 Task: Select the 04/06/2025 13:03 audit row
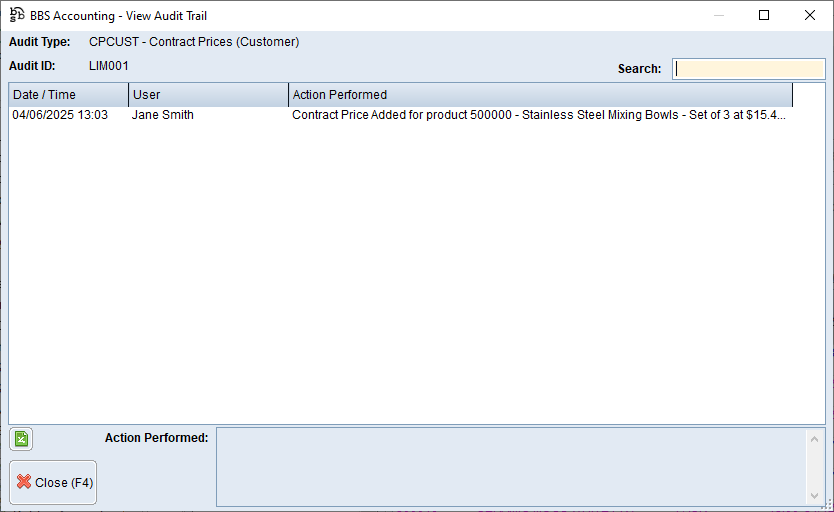[x=60, y=115]
